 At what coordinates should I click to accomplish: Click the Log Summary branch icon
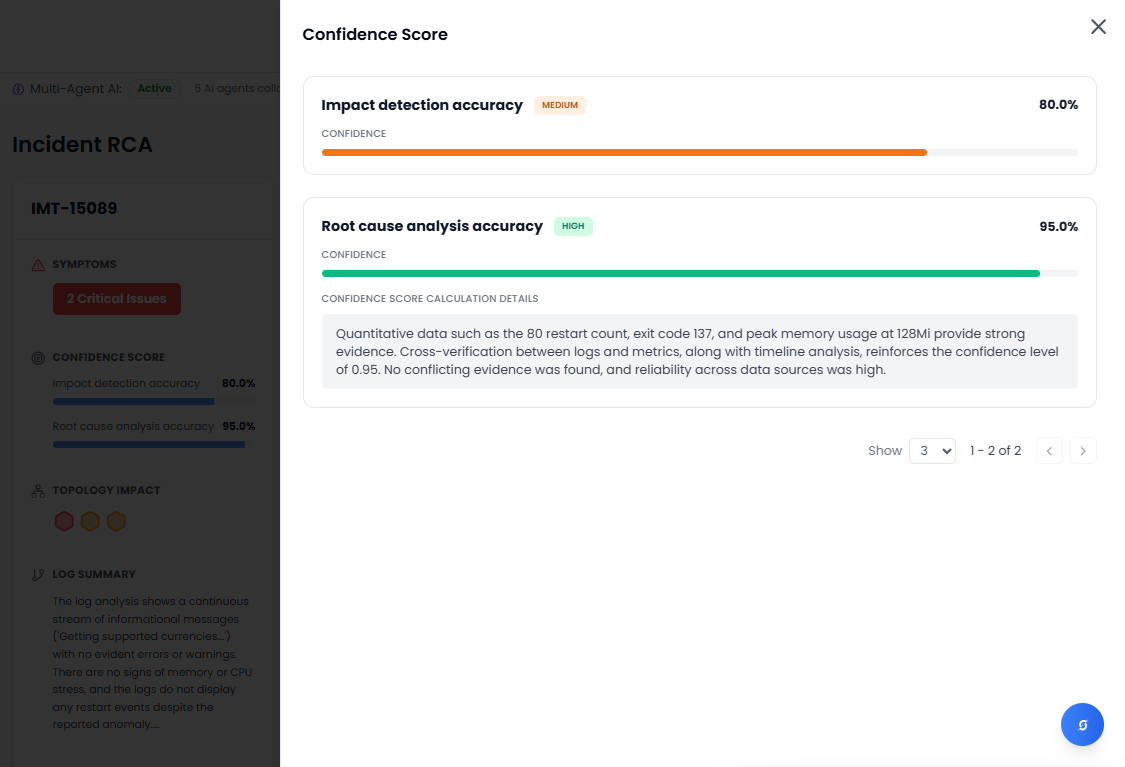tap(38, 575)
